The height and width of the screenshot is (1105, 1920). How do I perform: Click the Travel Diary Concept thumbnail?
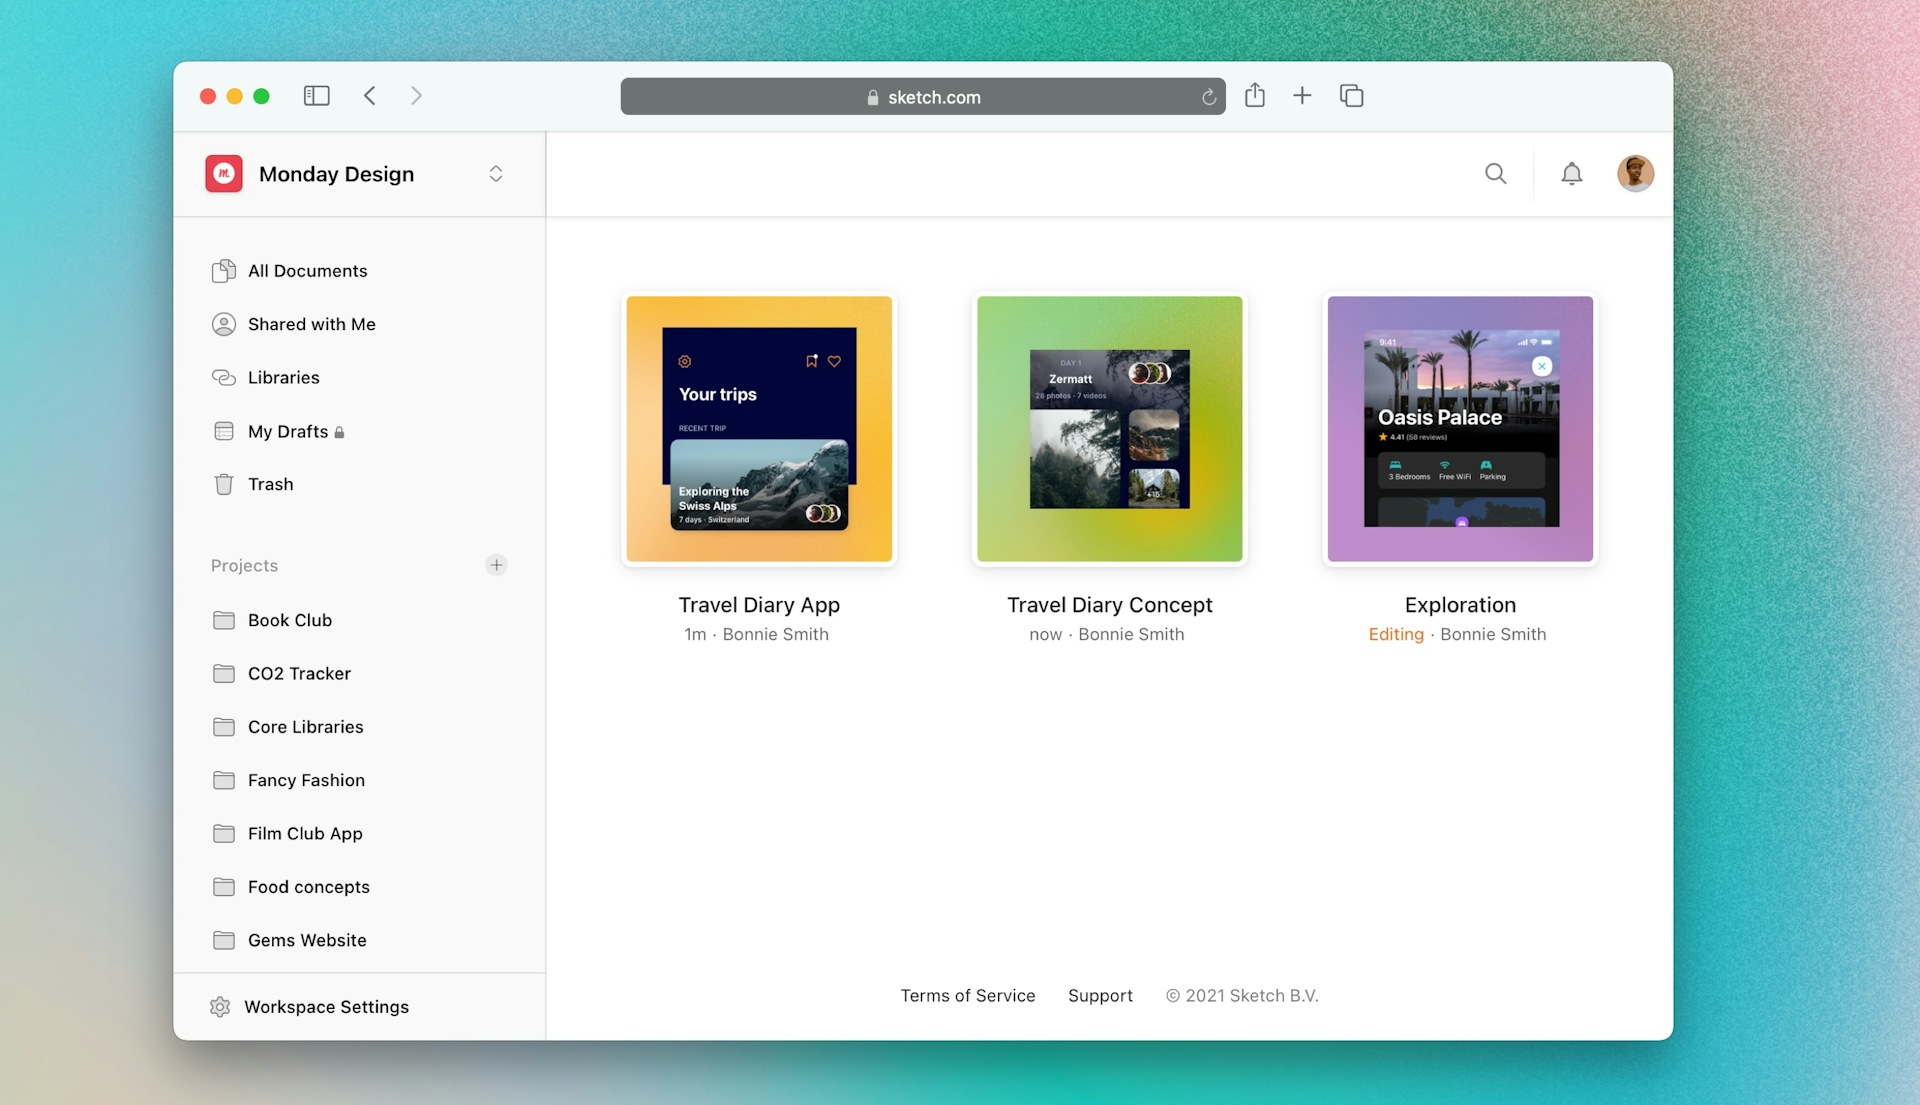pos(1109,429)
